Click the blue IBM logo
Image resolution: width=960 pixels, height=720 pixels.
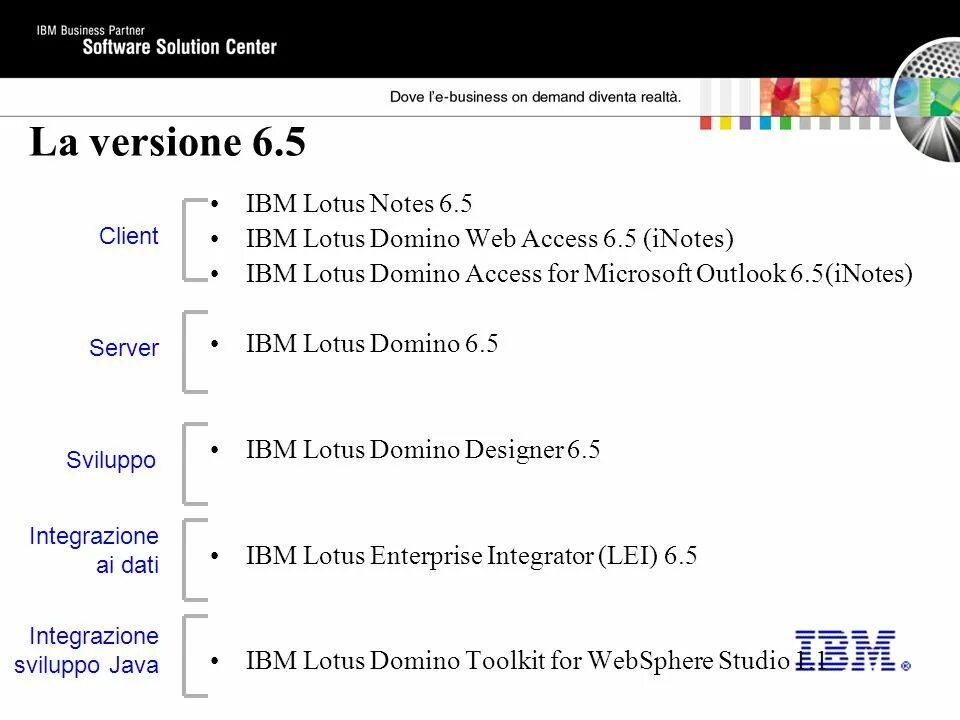(x=852, y=651)
